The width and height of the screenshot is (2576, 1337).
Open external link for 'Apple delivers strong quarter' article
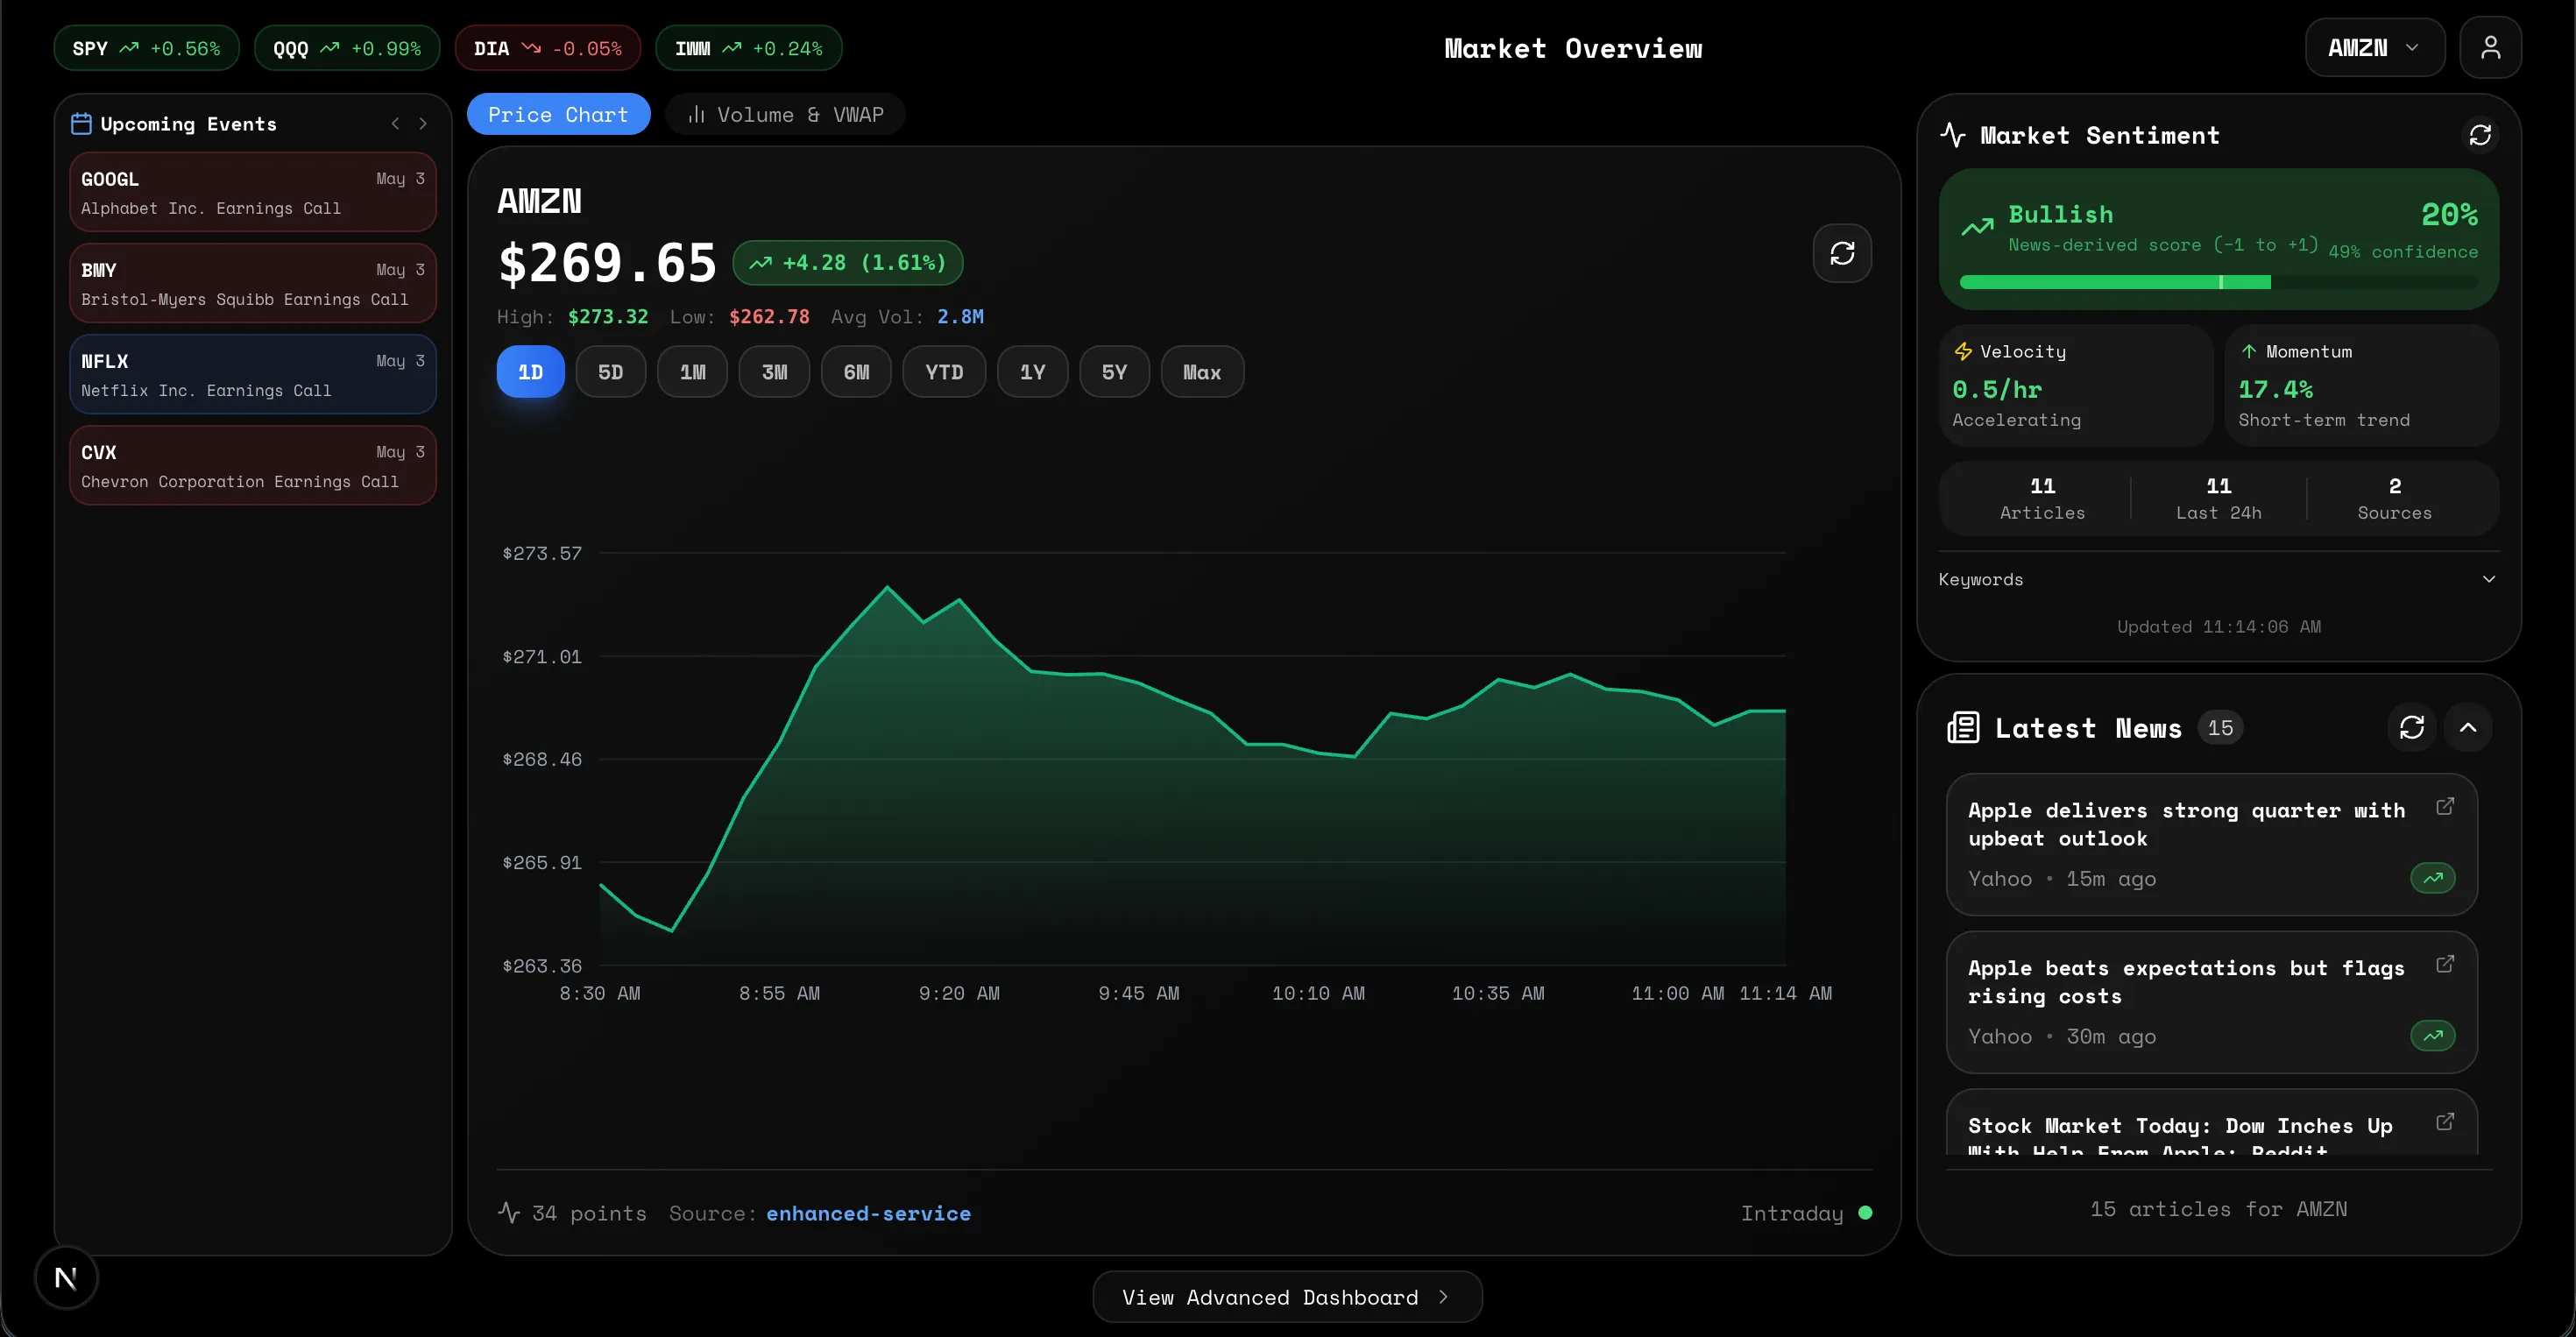(x=2445, y=806)
